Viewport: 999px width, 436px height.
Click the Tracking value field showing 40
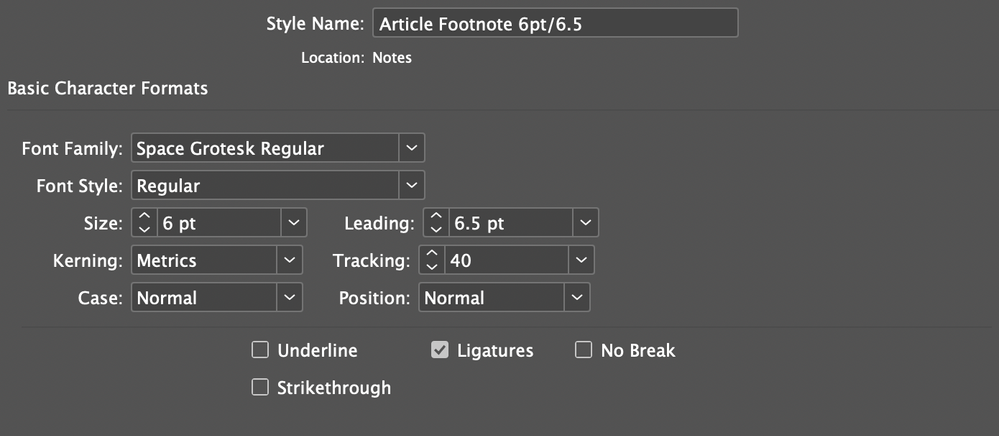(505, 260)
